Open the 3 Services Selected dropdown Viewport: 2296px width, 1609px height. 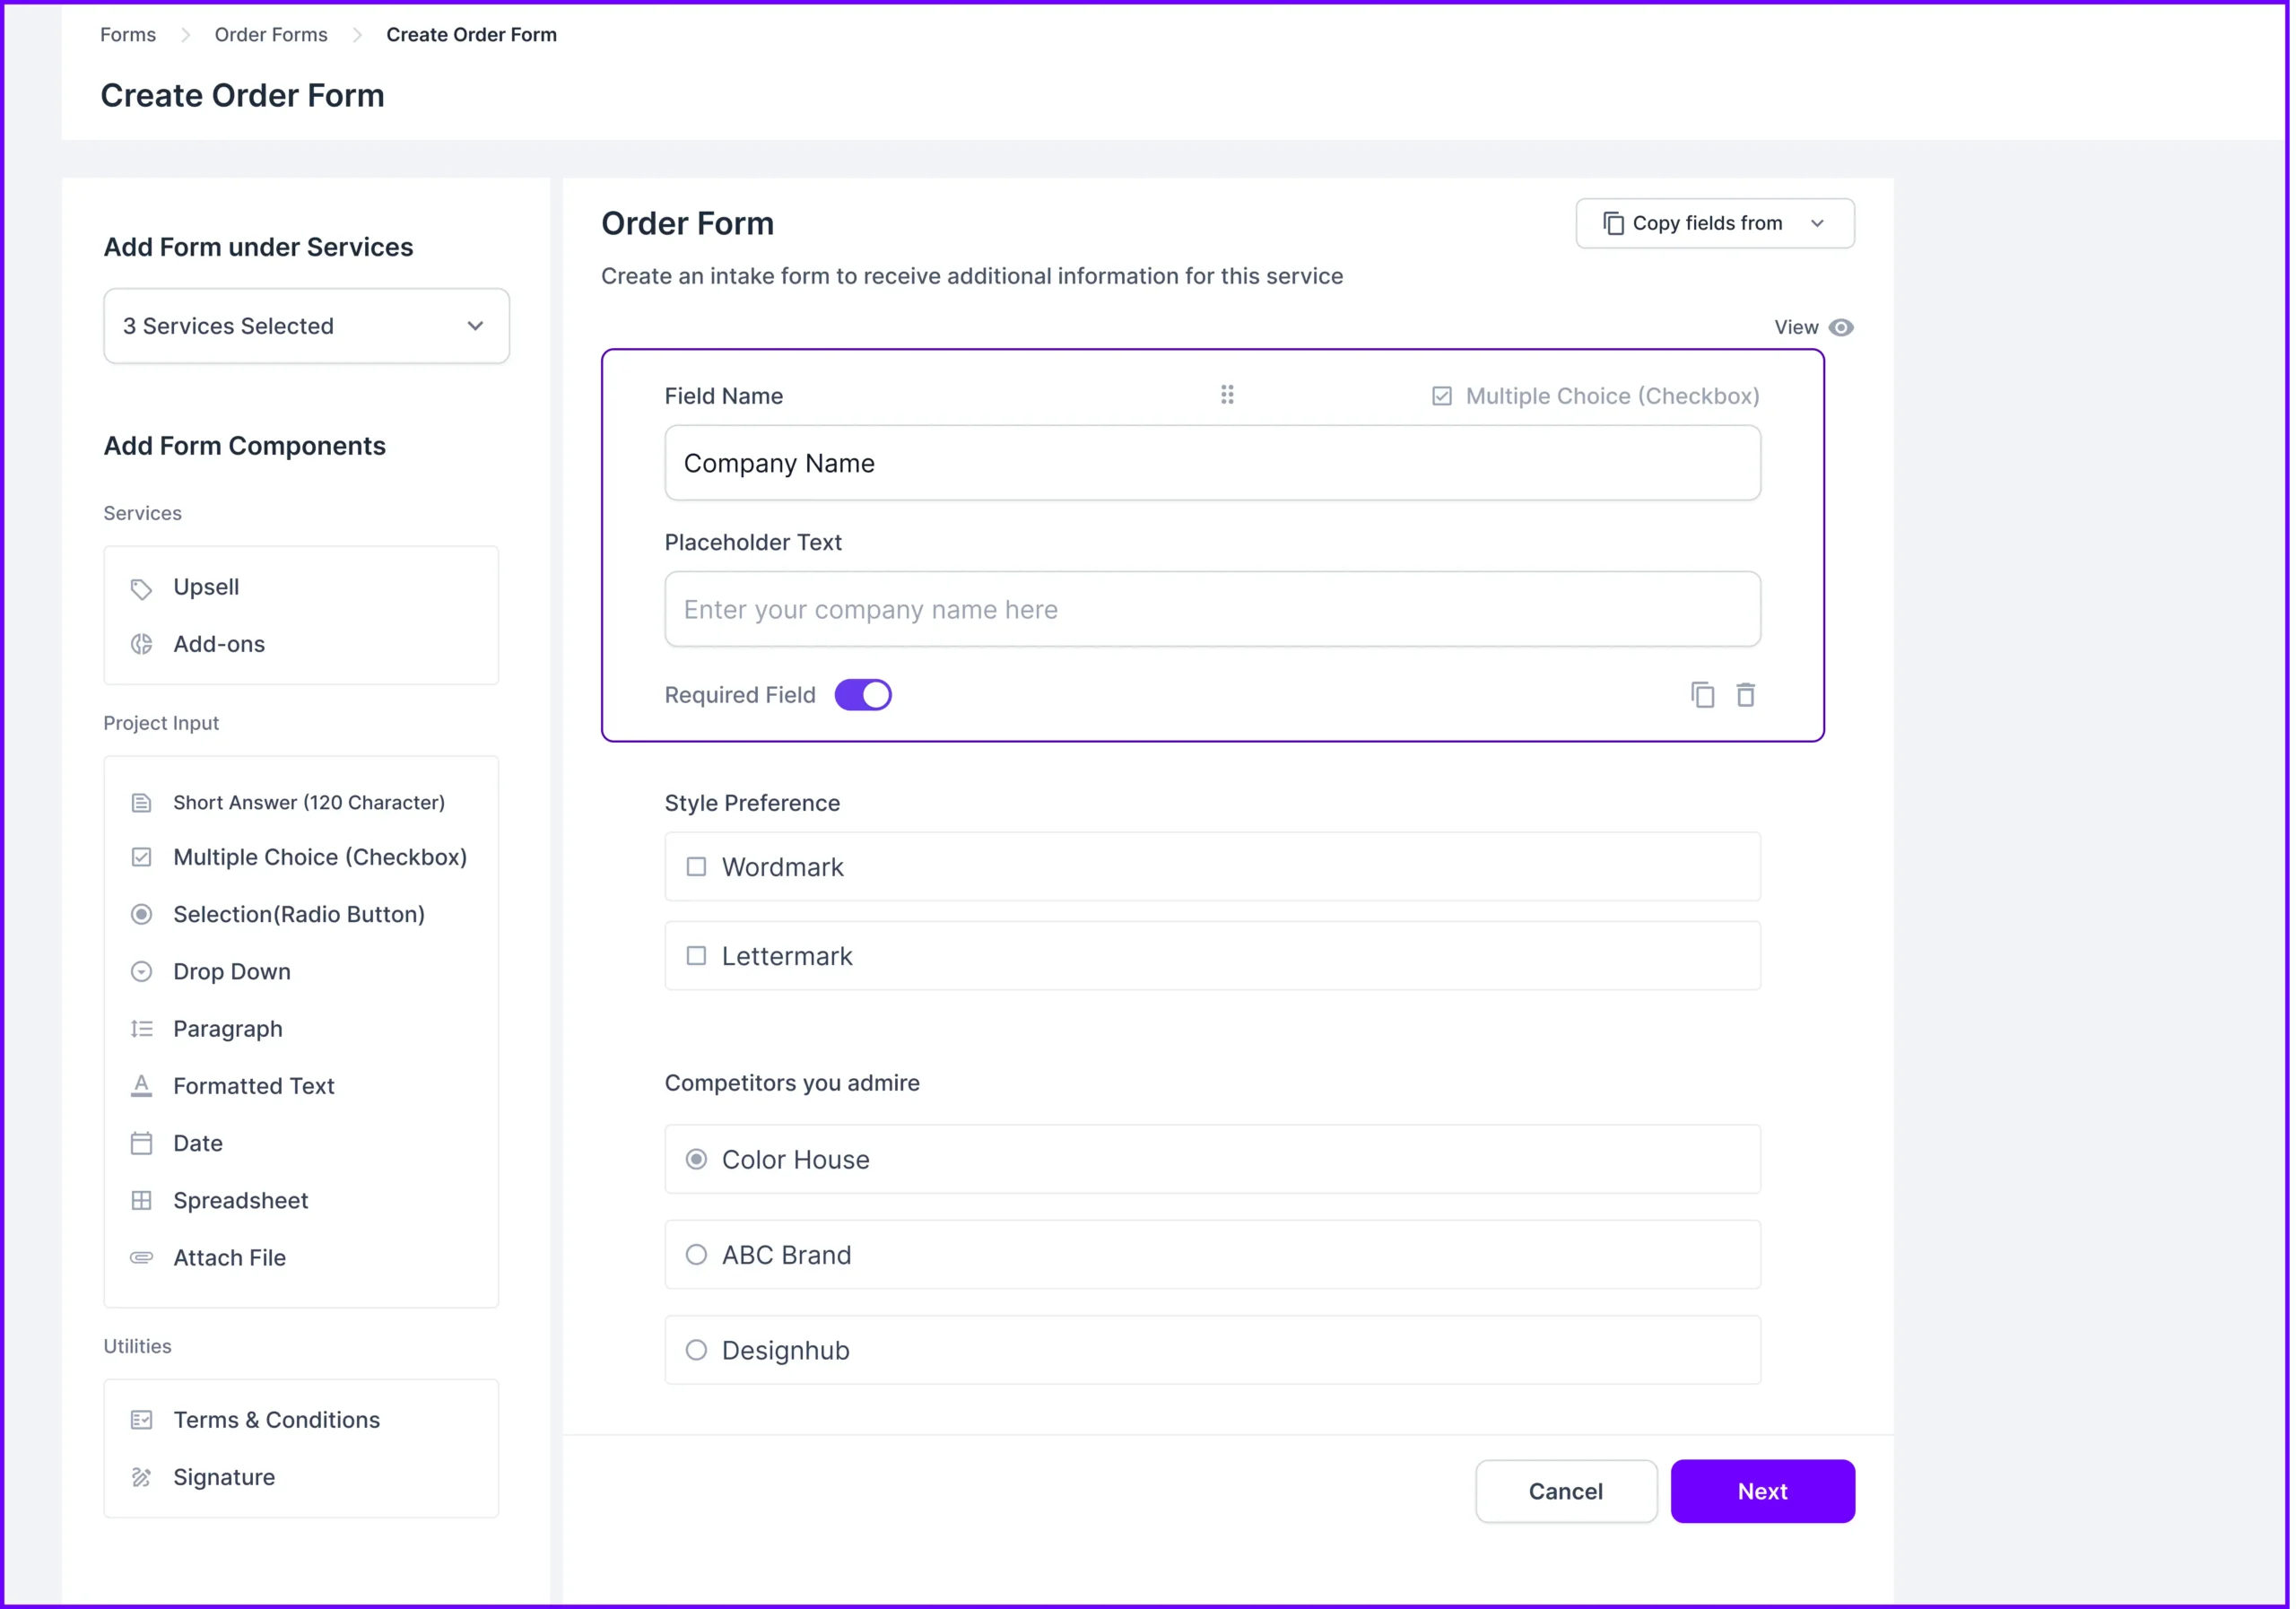point(306,326)
